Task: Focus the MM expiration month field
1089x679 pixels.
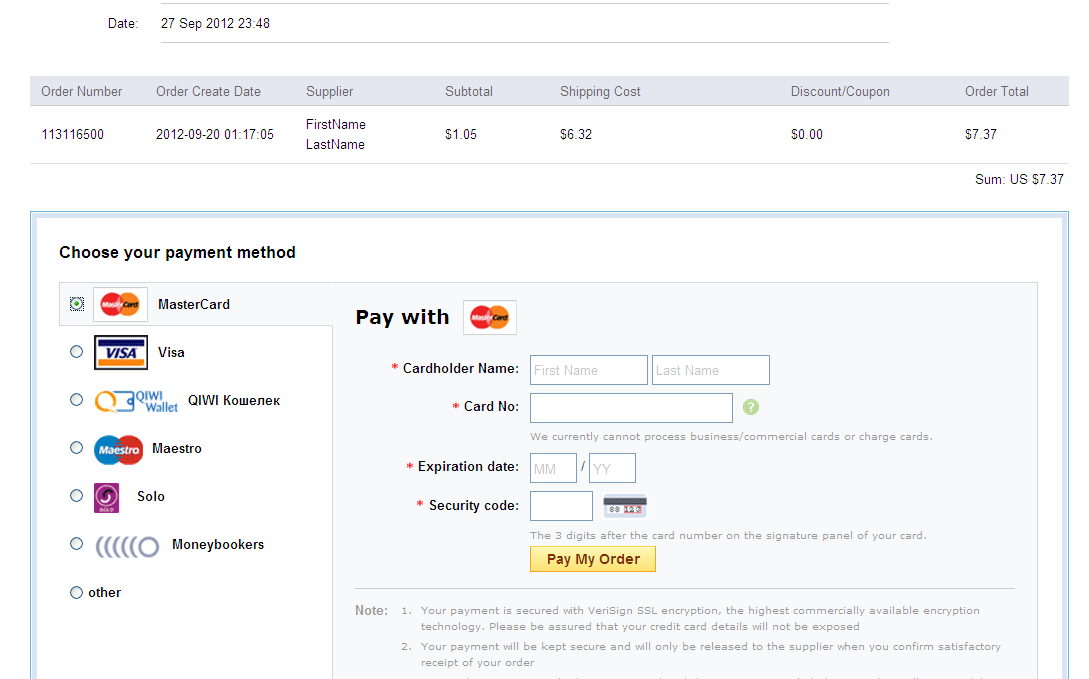Action: pyautogui.click(x=554, y=468)
